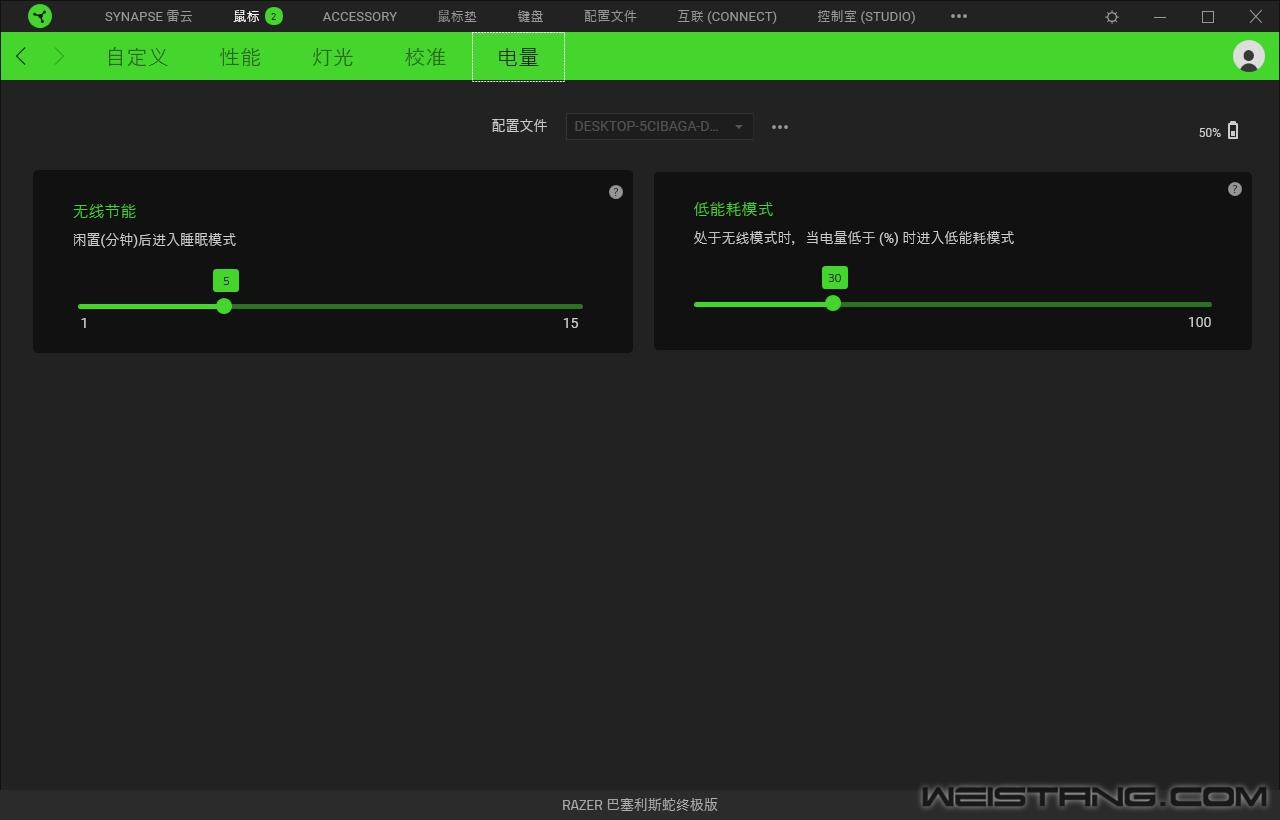
Task: Click the sleep slider maximum label '15'
Action: point(570,323)
